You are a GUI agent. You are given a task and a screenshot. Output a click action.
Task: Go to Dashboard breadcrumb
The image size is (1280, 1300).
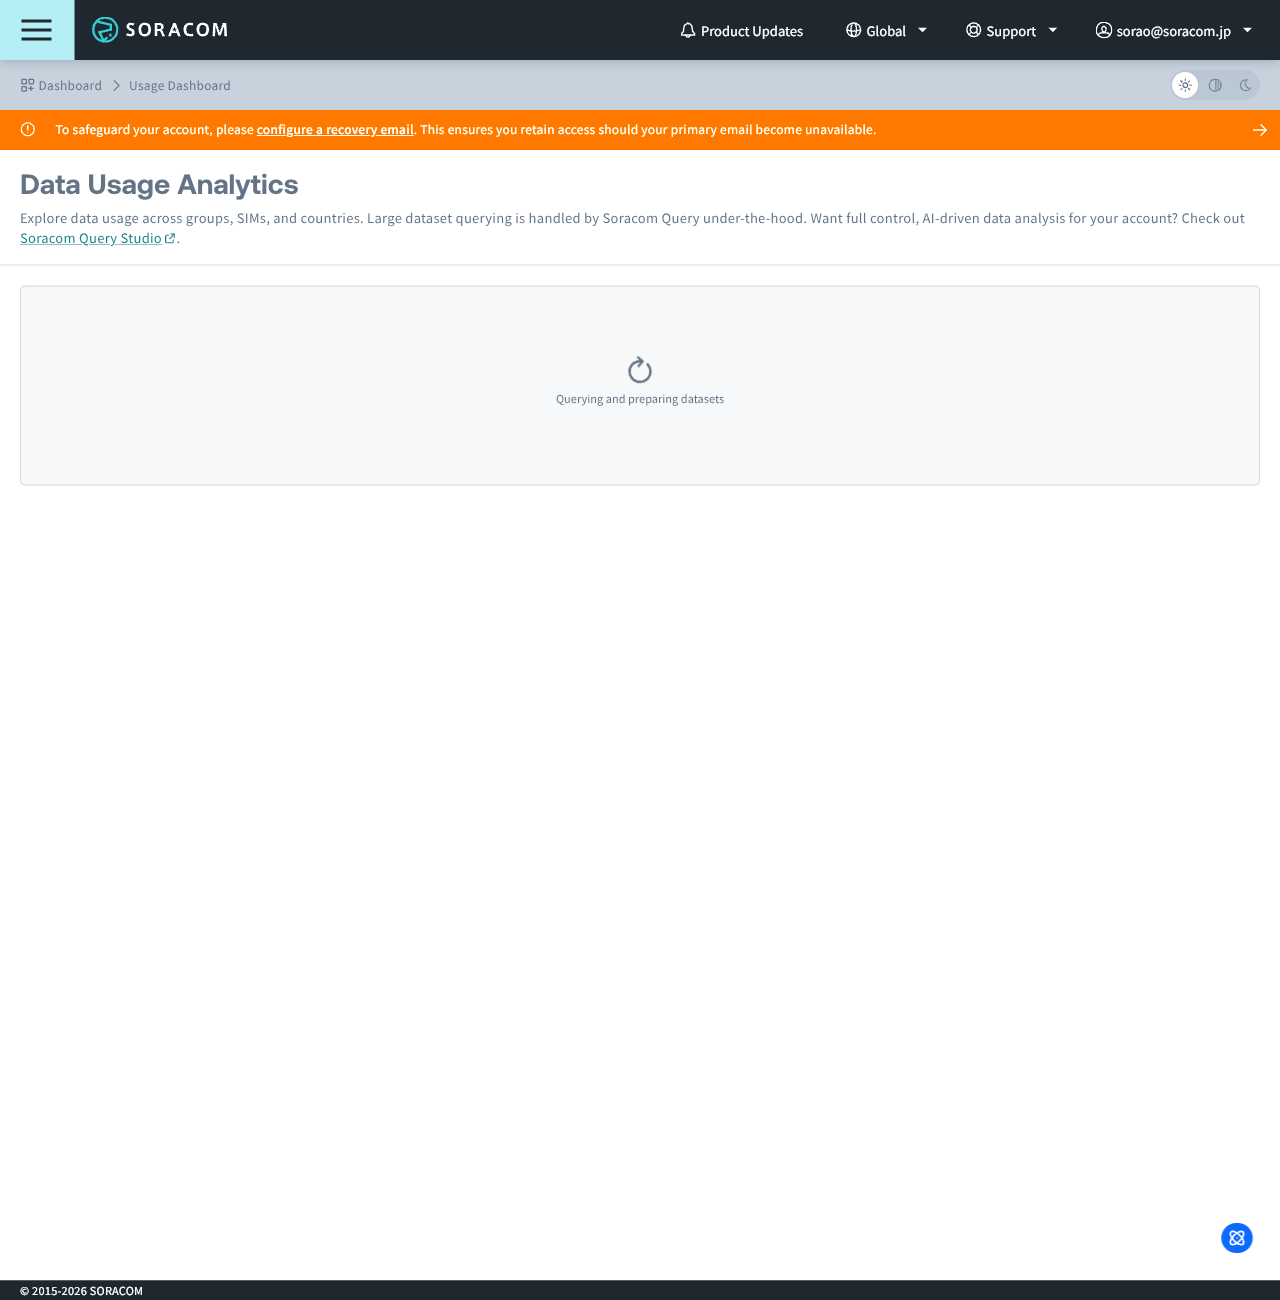tap(61, 86)
